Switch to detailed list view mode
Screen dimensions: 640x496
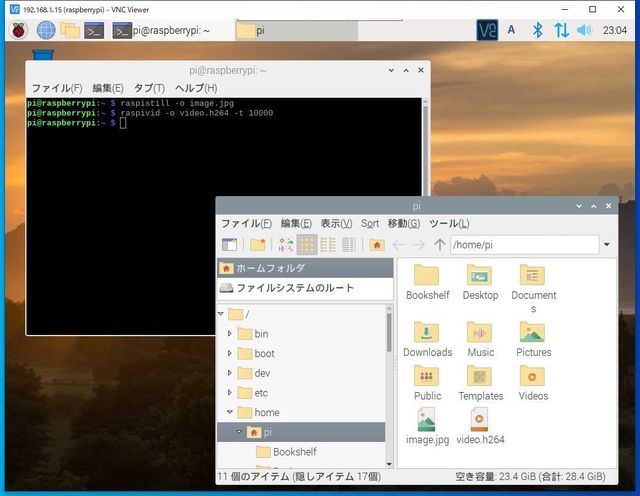point(349,245)
